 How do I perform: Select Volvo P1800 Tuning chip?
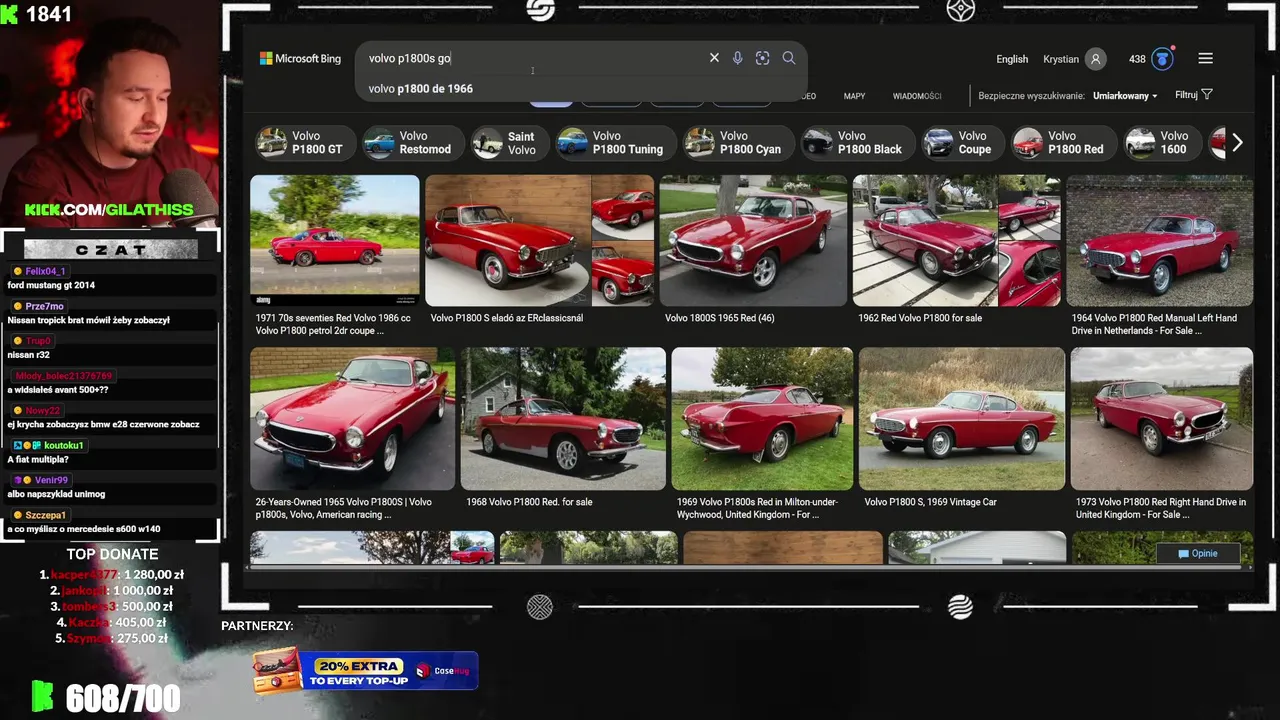point(615,143)
